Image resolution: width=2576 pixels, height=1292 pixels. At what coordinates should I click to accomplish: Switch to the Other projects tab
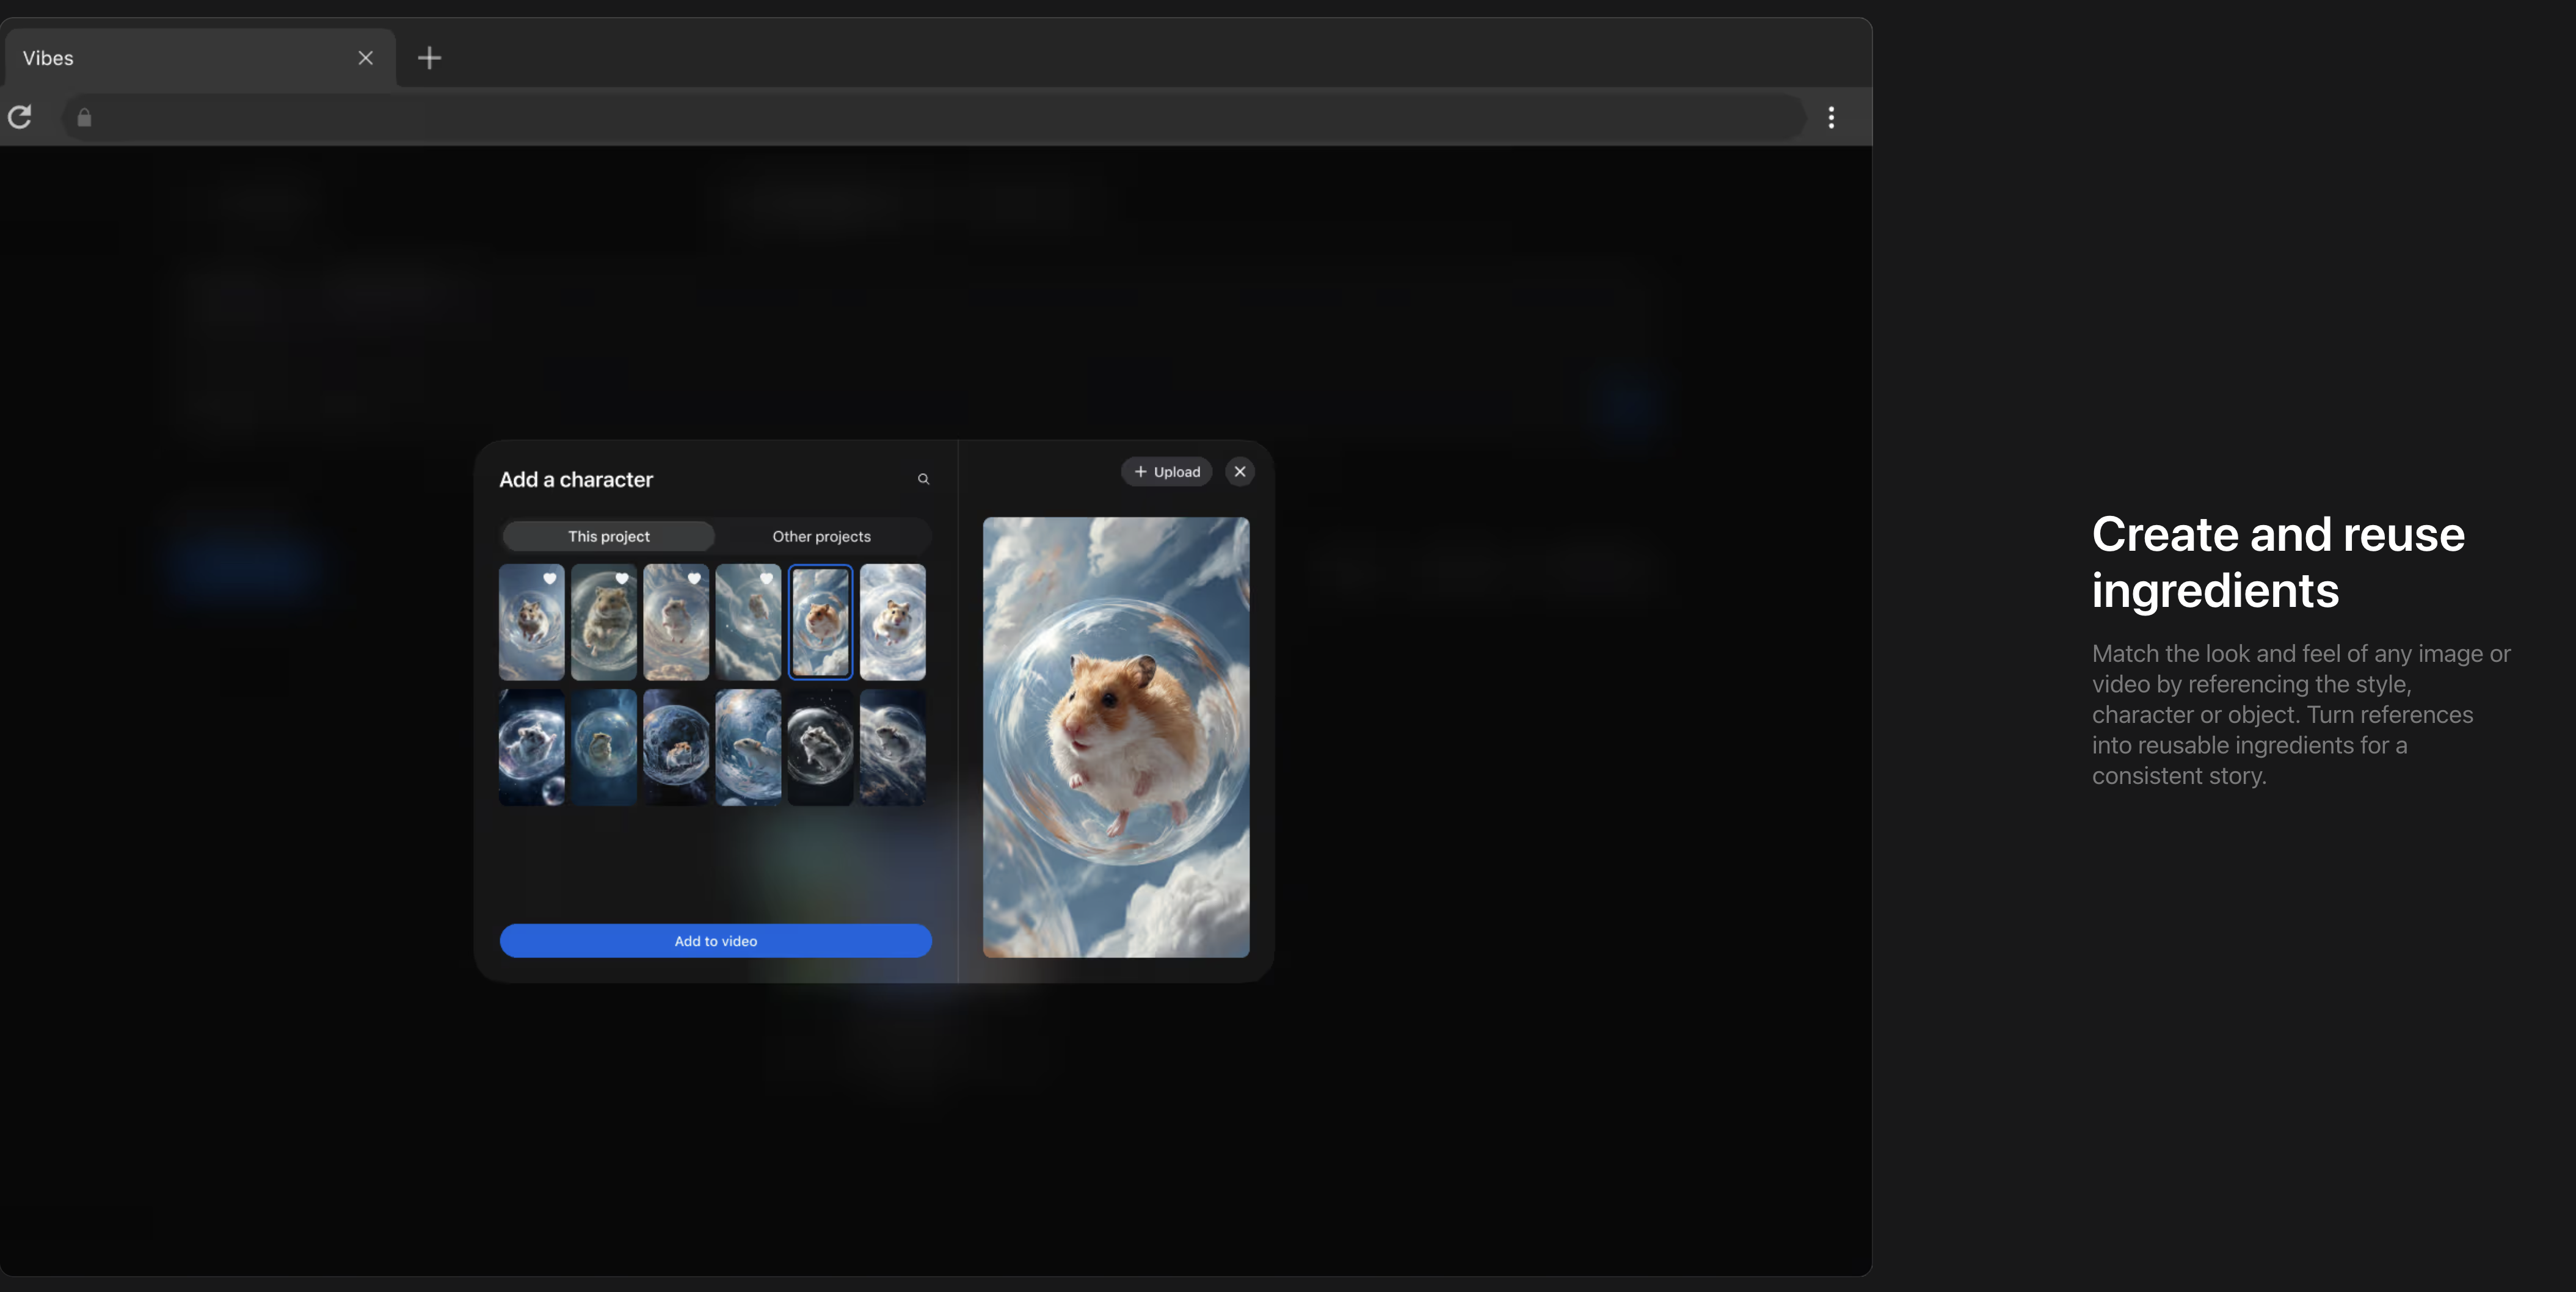pyautogui.click(x=821, y=536)
